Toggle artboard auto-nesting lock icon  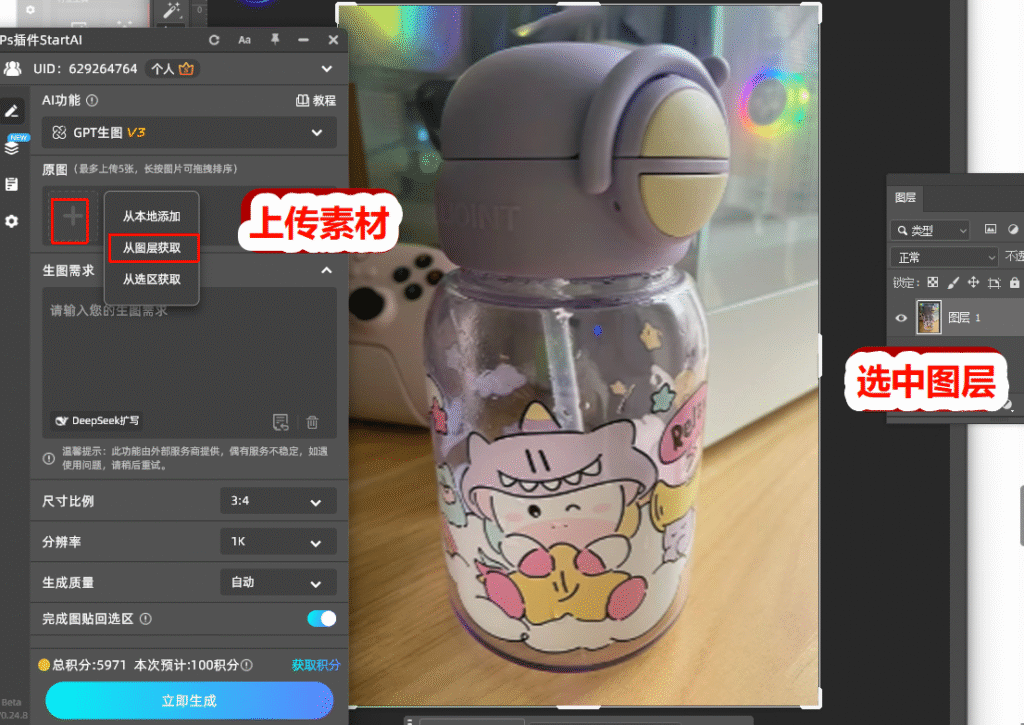click(x=994, y=283)
